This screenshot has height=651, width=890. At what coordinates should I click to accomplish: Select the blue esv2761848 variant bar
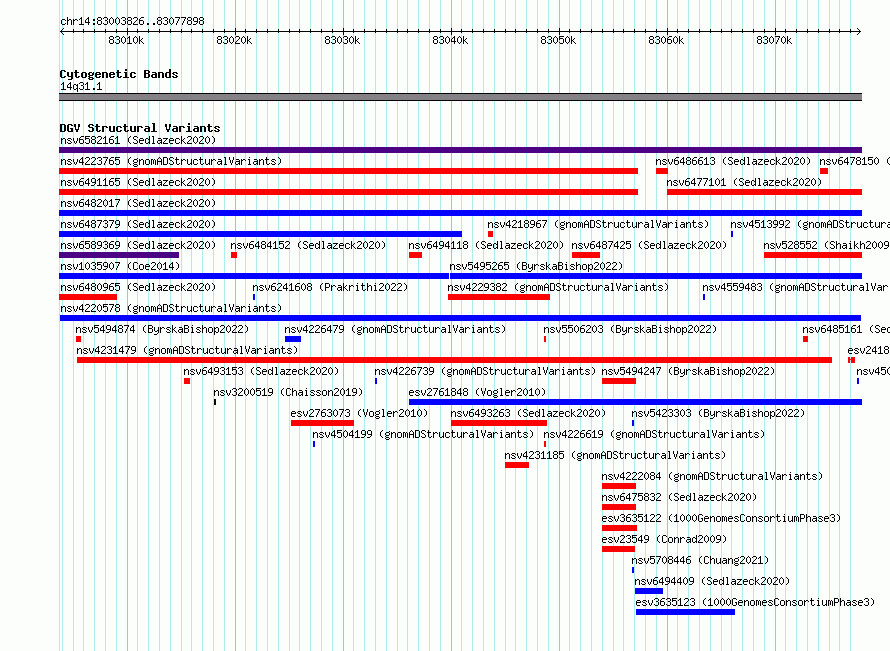635,402
